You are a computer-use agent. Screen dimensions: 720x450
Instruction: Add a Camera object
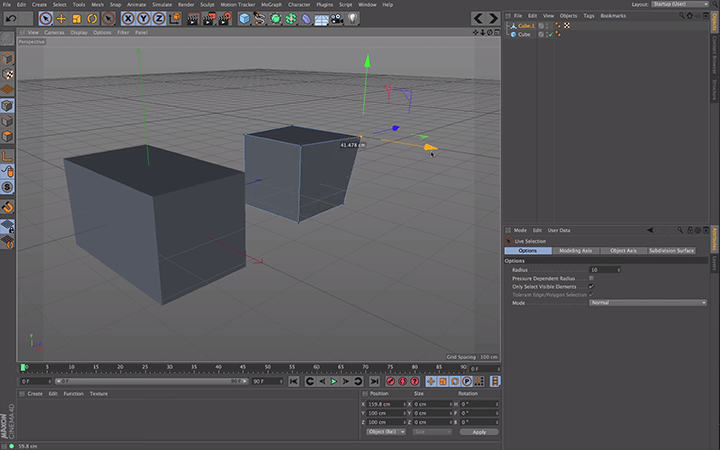(337, 19)
